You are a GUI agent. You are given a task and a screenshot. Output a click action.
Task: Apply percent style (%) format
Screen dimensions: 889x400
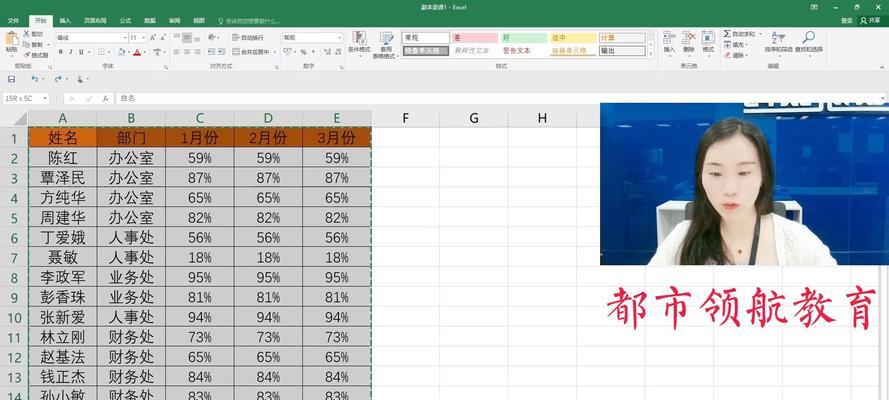(303, 52)
